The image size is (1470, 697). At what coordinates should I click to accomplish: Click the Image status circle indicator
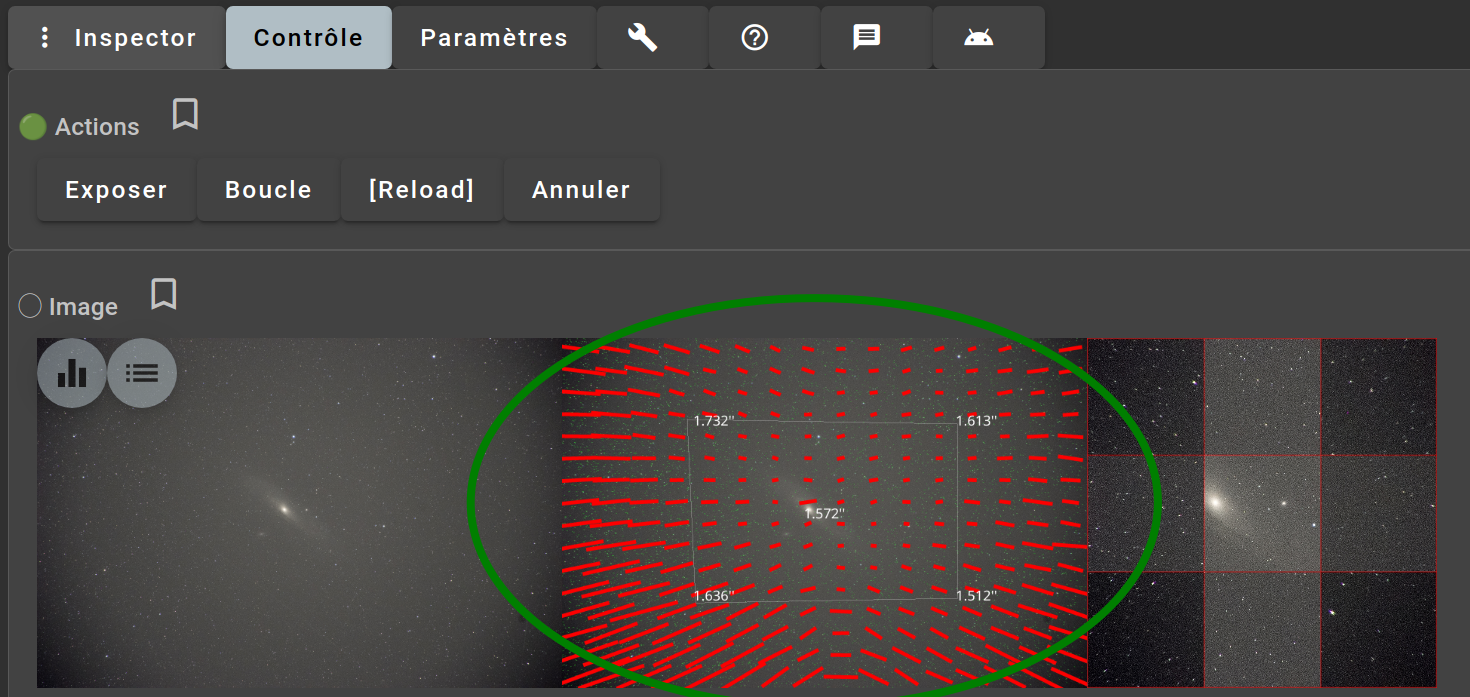(x=30, y=306)
